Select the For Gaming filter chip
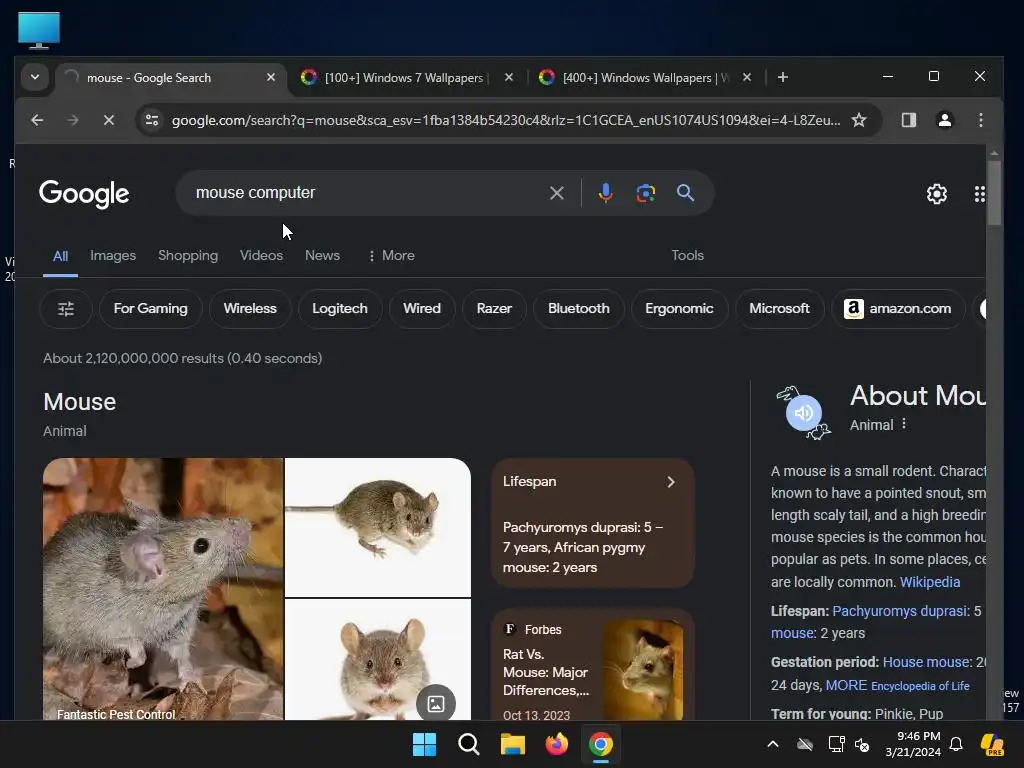 tap(151, 309)
